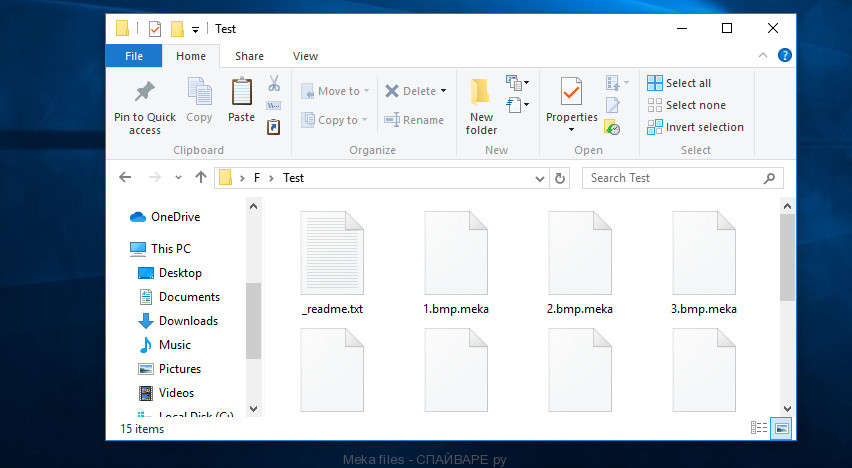Switch to Large icons view in status bar
The height and width of the screenshot is (468, 852).
point(782,428)
